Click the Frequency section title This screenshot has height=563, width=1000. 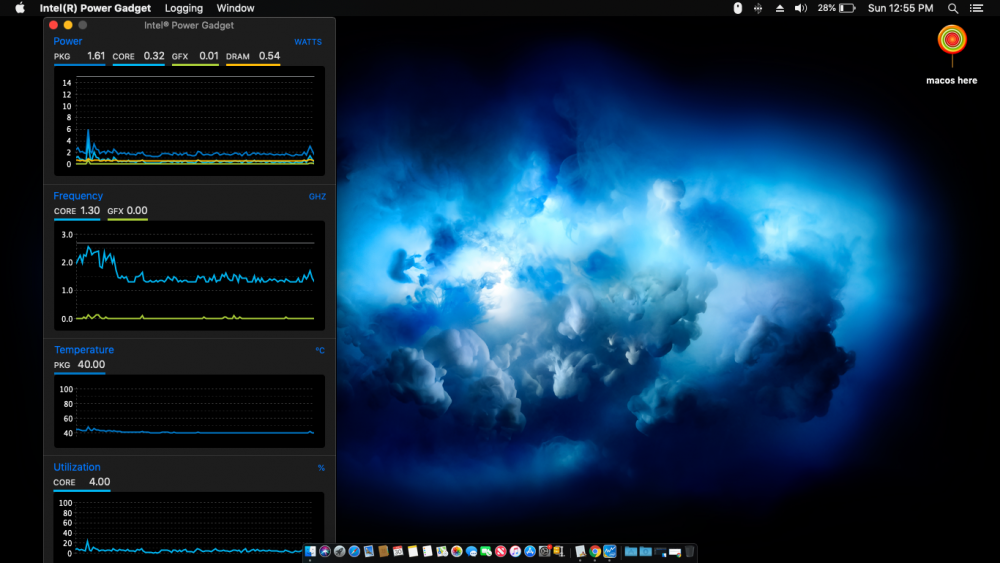pyautogui.click(x=78, y=196)
